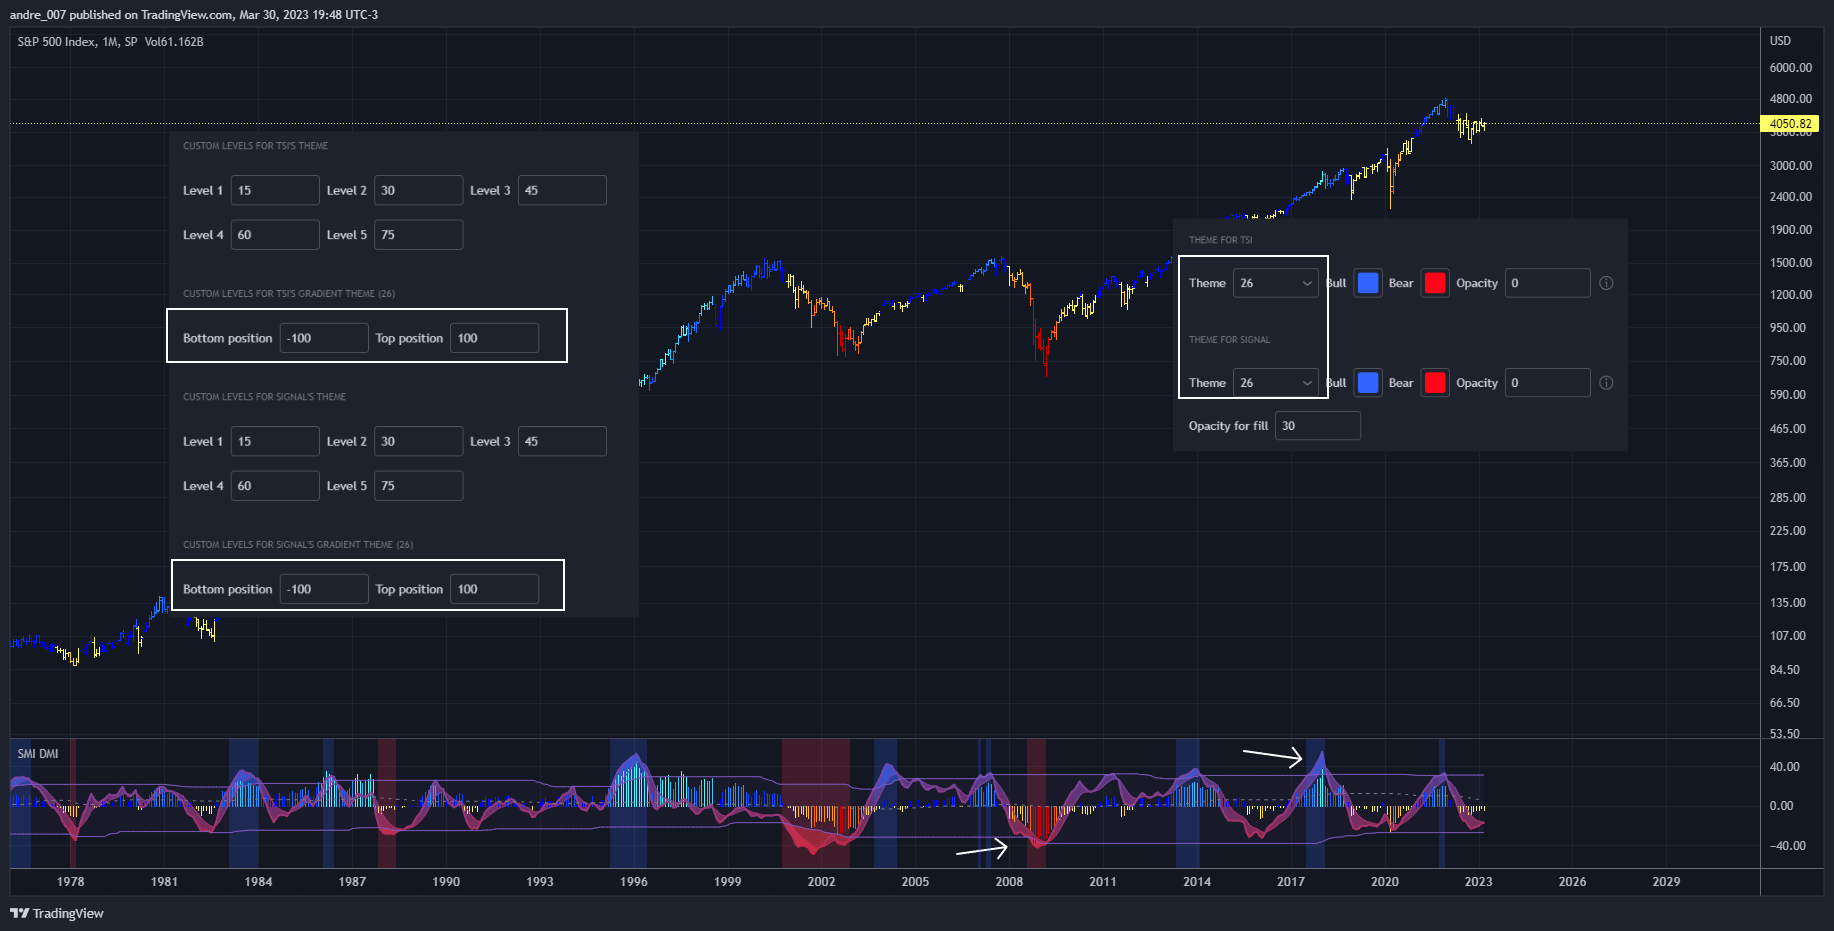Edit the TSI theme Opacity field
Screen dimensions: 1834x931
point(1548,283)
